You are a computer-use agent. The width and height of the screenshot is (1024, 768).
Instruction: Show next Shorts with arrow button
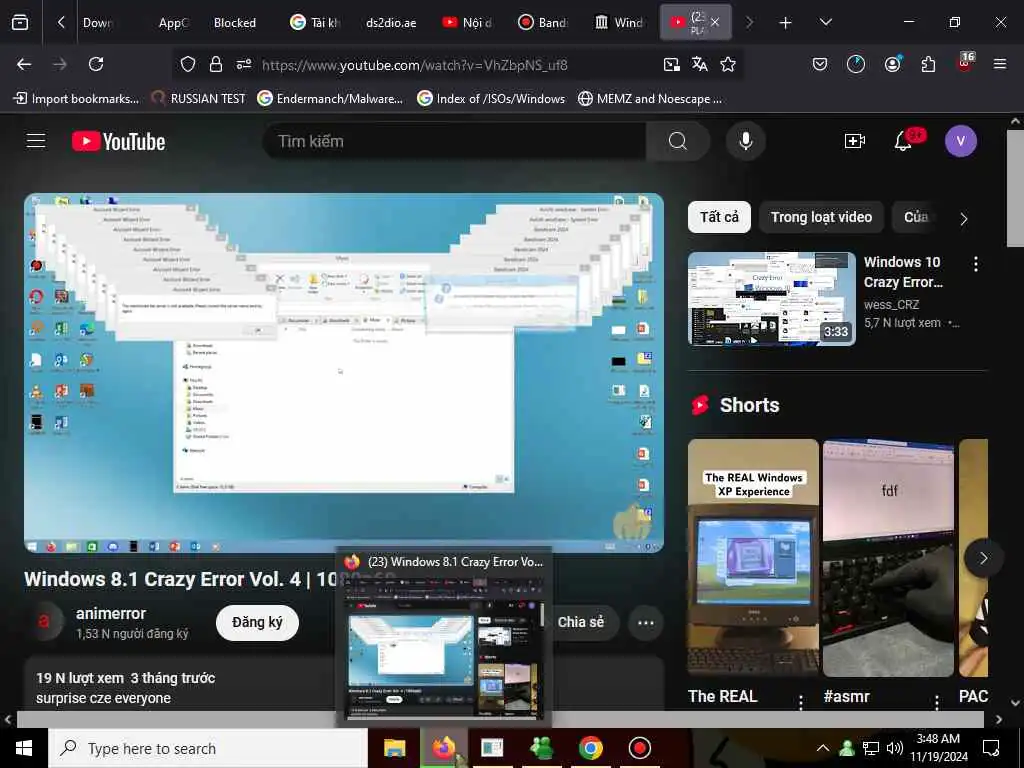point(983,557)
